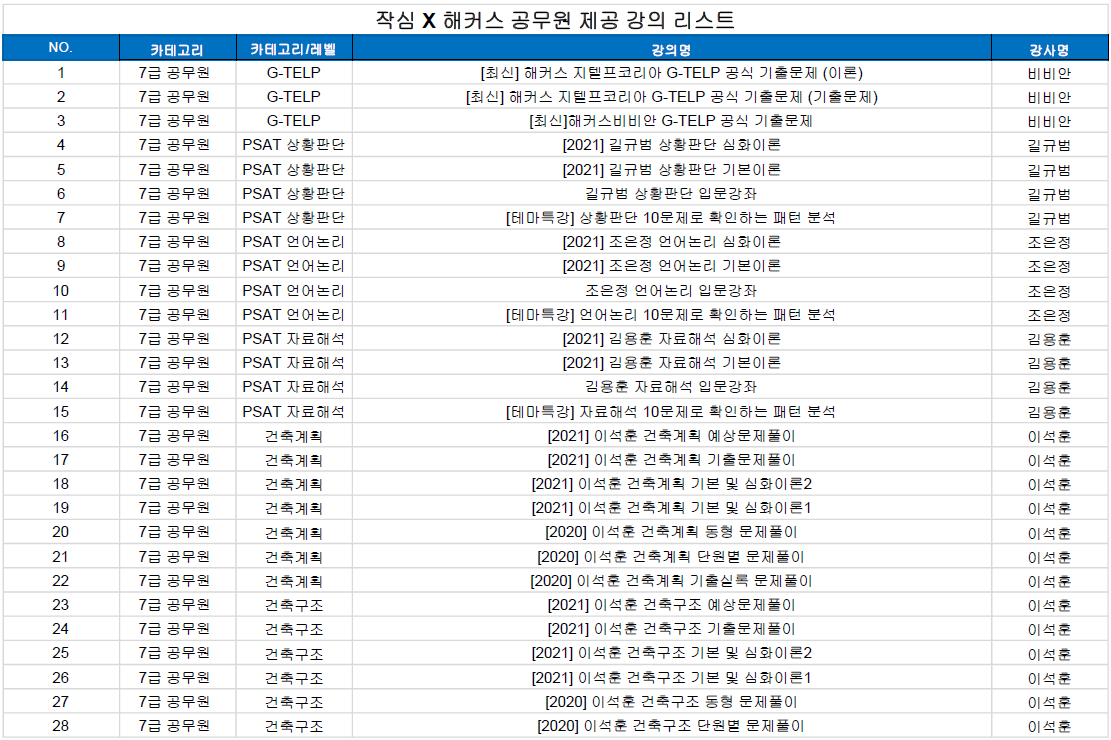Click '[2021] 조은정 언어논리 기본이론' cell
Viewport: 1111px width, 740px height.
[671, 266]
